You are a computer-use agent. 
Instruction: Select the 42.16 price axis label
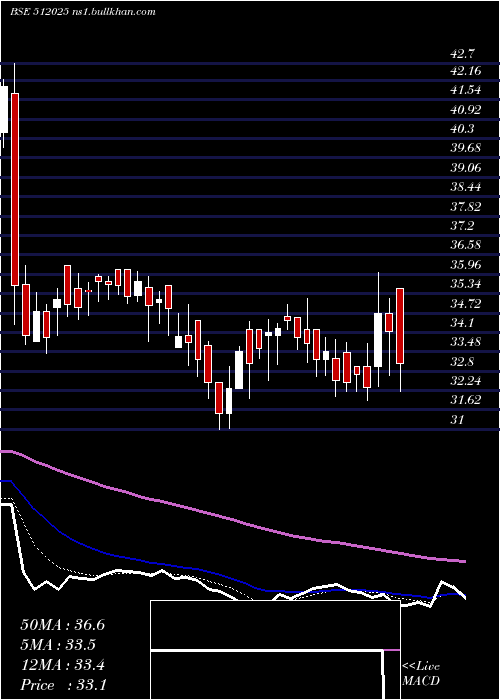point(466,71)
